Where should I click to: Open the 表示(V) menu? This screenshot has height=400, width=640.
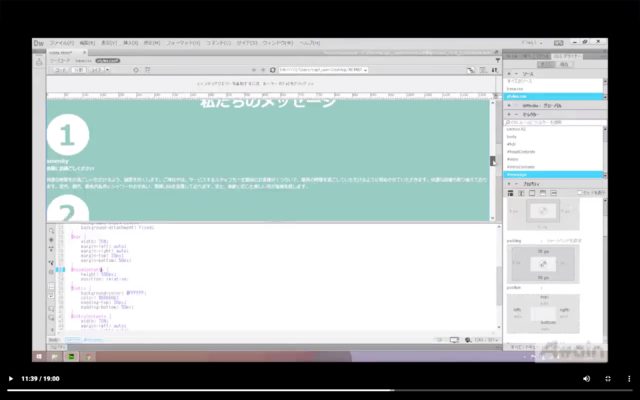click(x=109, y=43)
